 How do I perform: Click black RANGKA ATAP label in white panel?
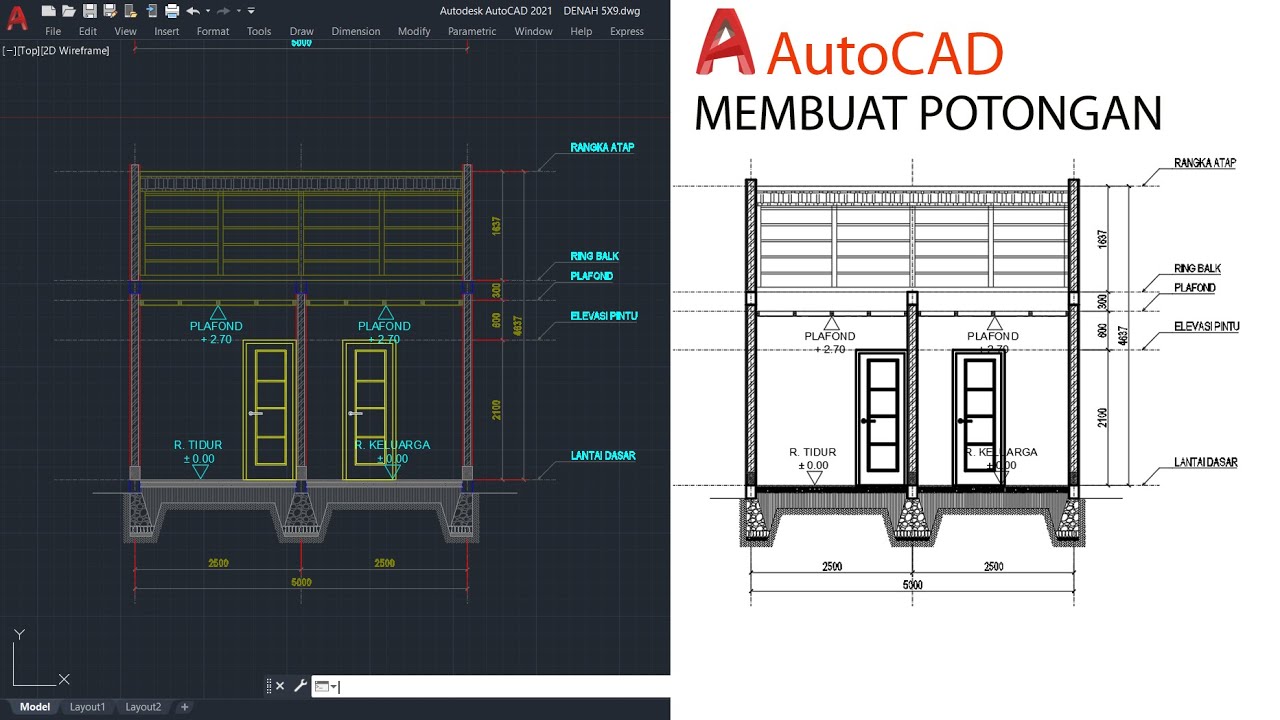pos(1205,163)
